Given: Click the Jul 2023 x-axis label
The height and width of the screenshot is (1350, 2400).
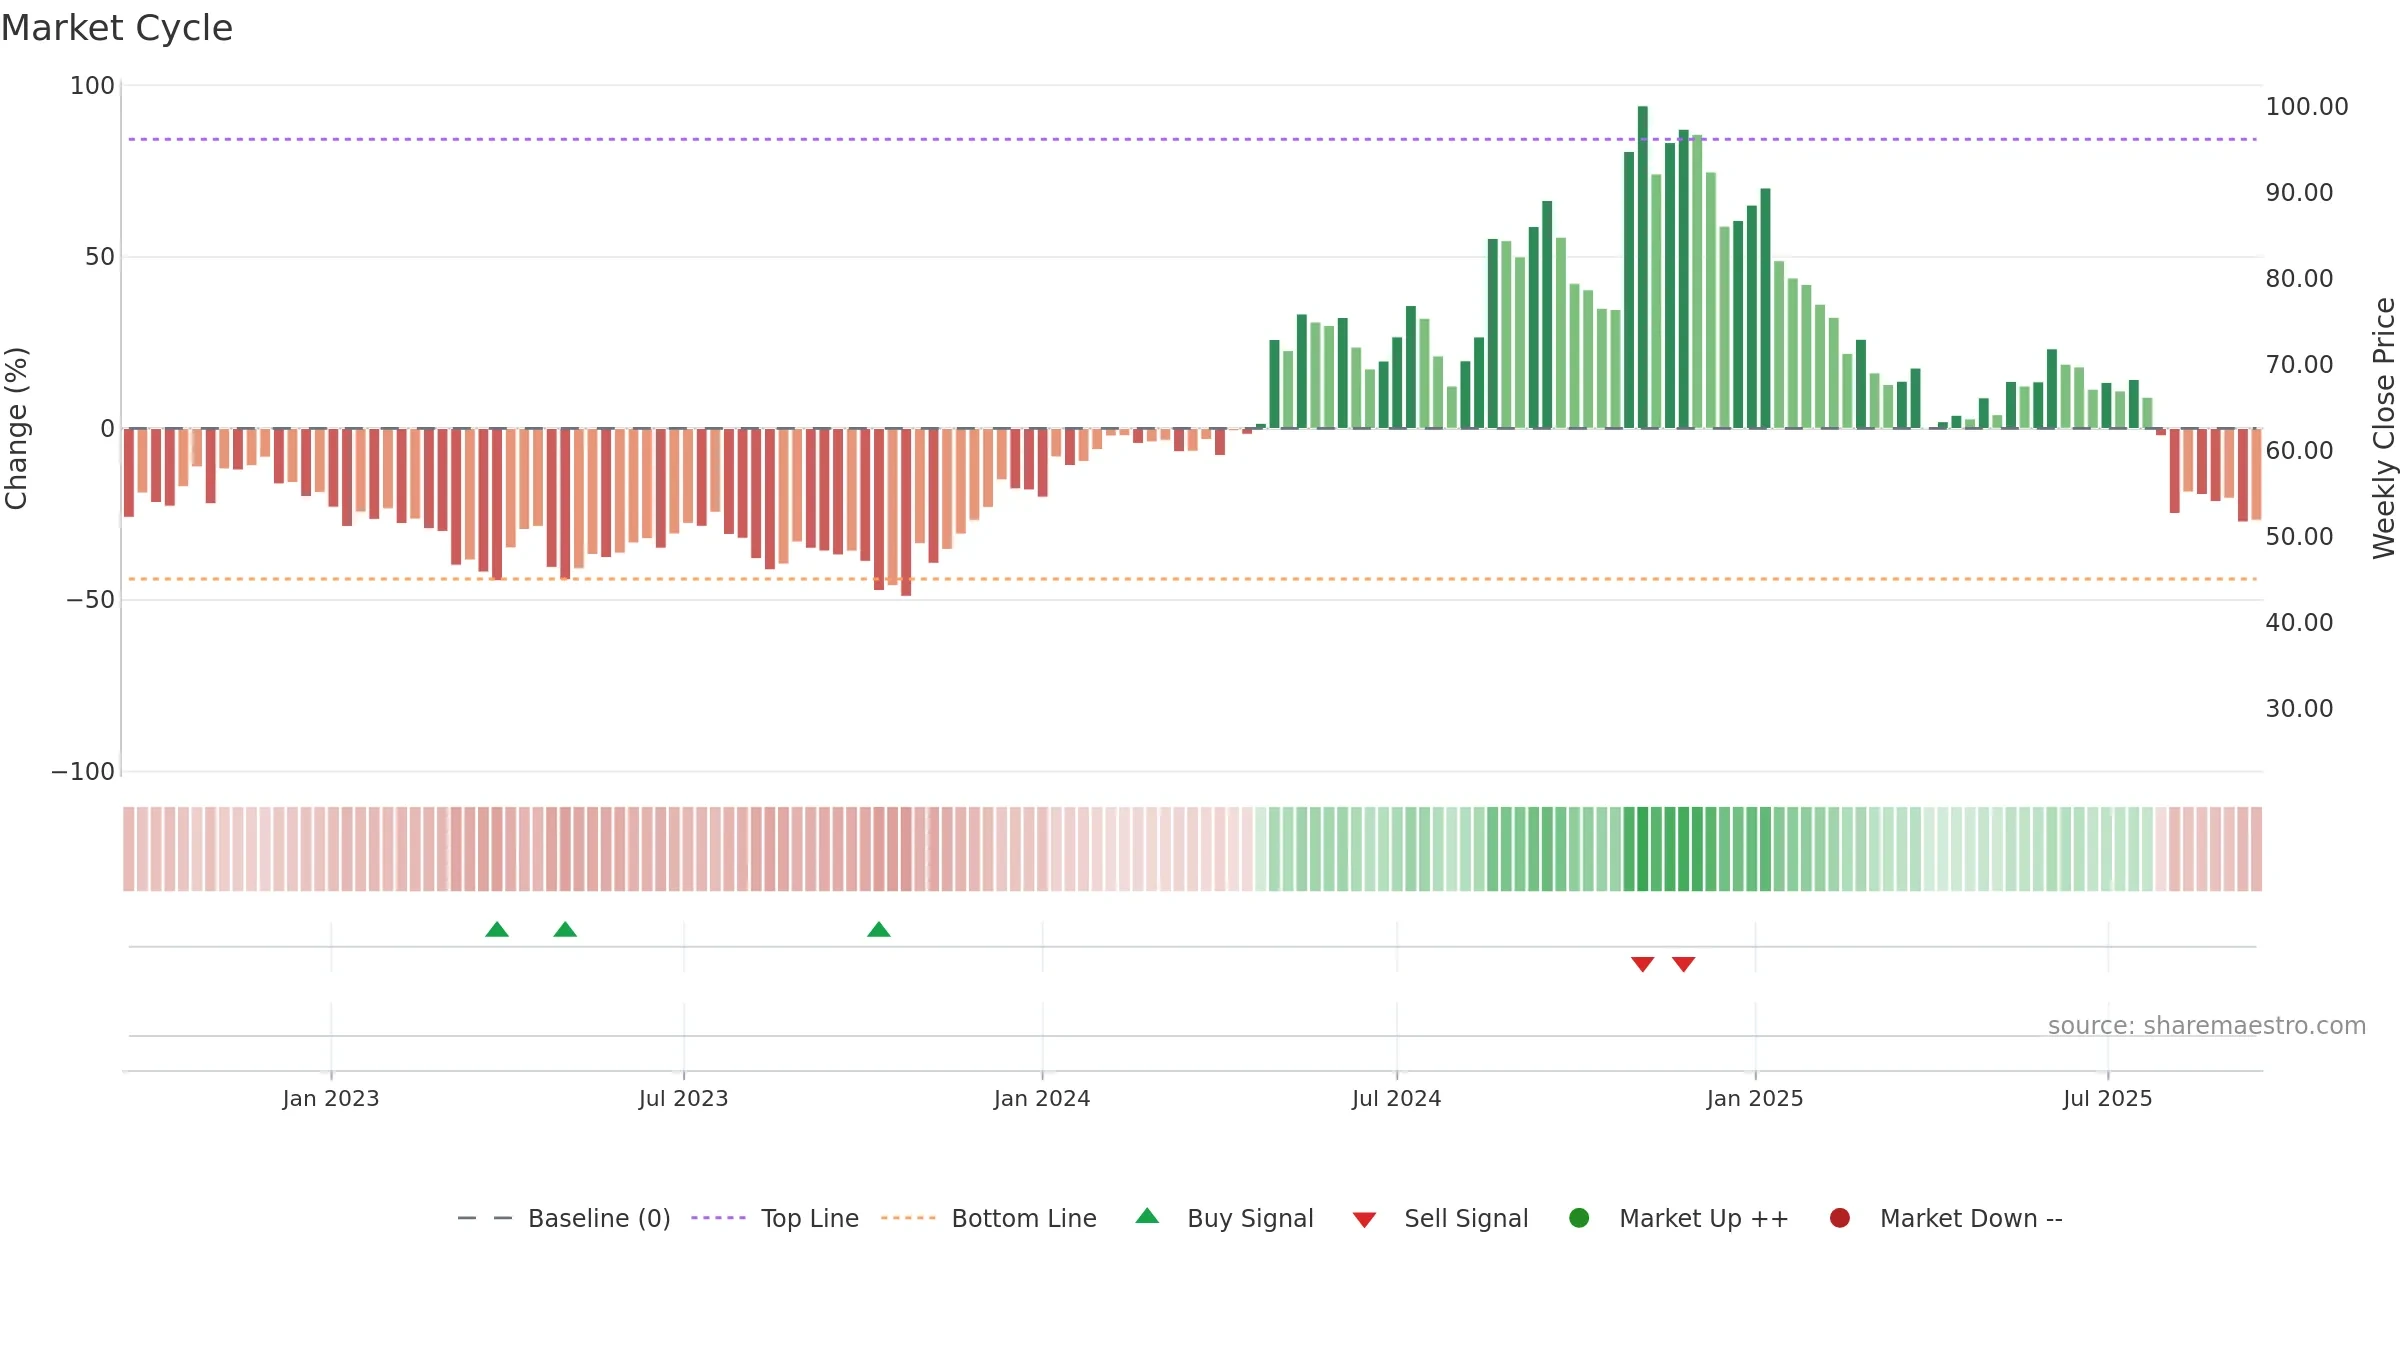Looking at the screenshot, I should (684, 1098).
